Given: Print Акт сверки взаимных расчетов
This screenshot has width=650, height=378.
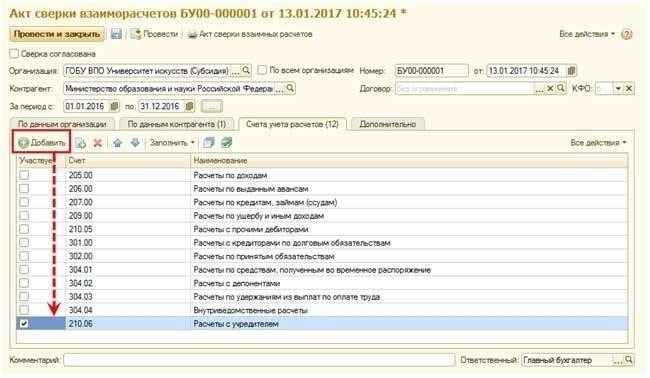Looking at the screenshot, I should click(x=250, y=34).
